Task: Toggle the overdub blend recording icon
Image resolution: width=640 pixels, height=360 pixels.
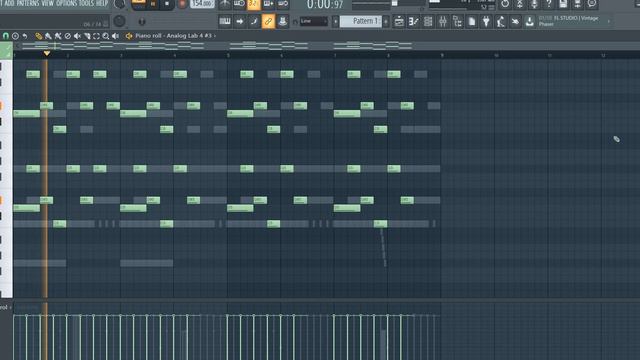Action: click(269, 4)
